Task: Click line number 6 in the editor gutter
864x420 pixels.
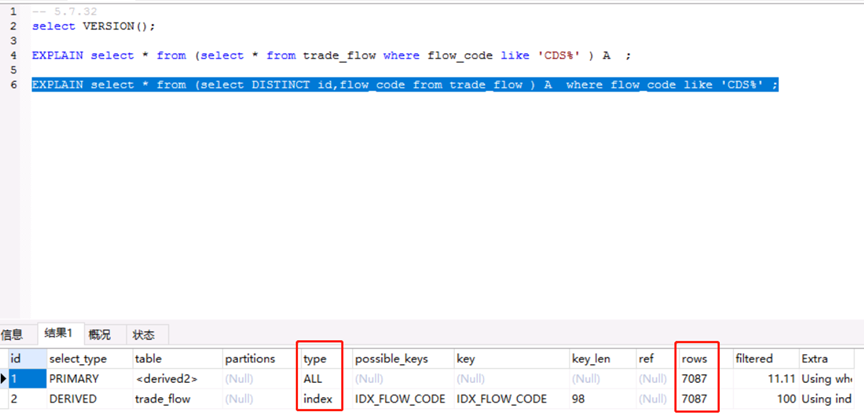Action: tap(13, 84)
